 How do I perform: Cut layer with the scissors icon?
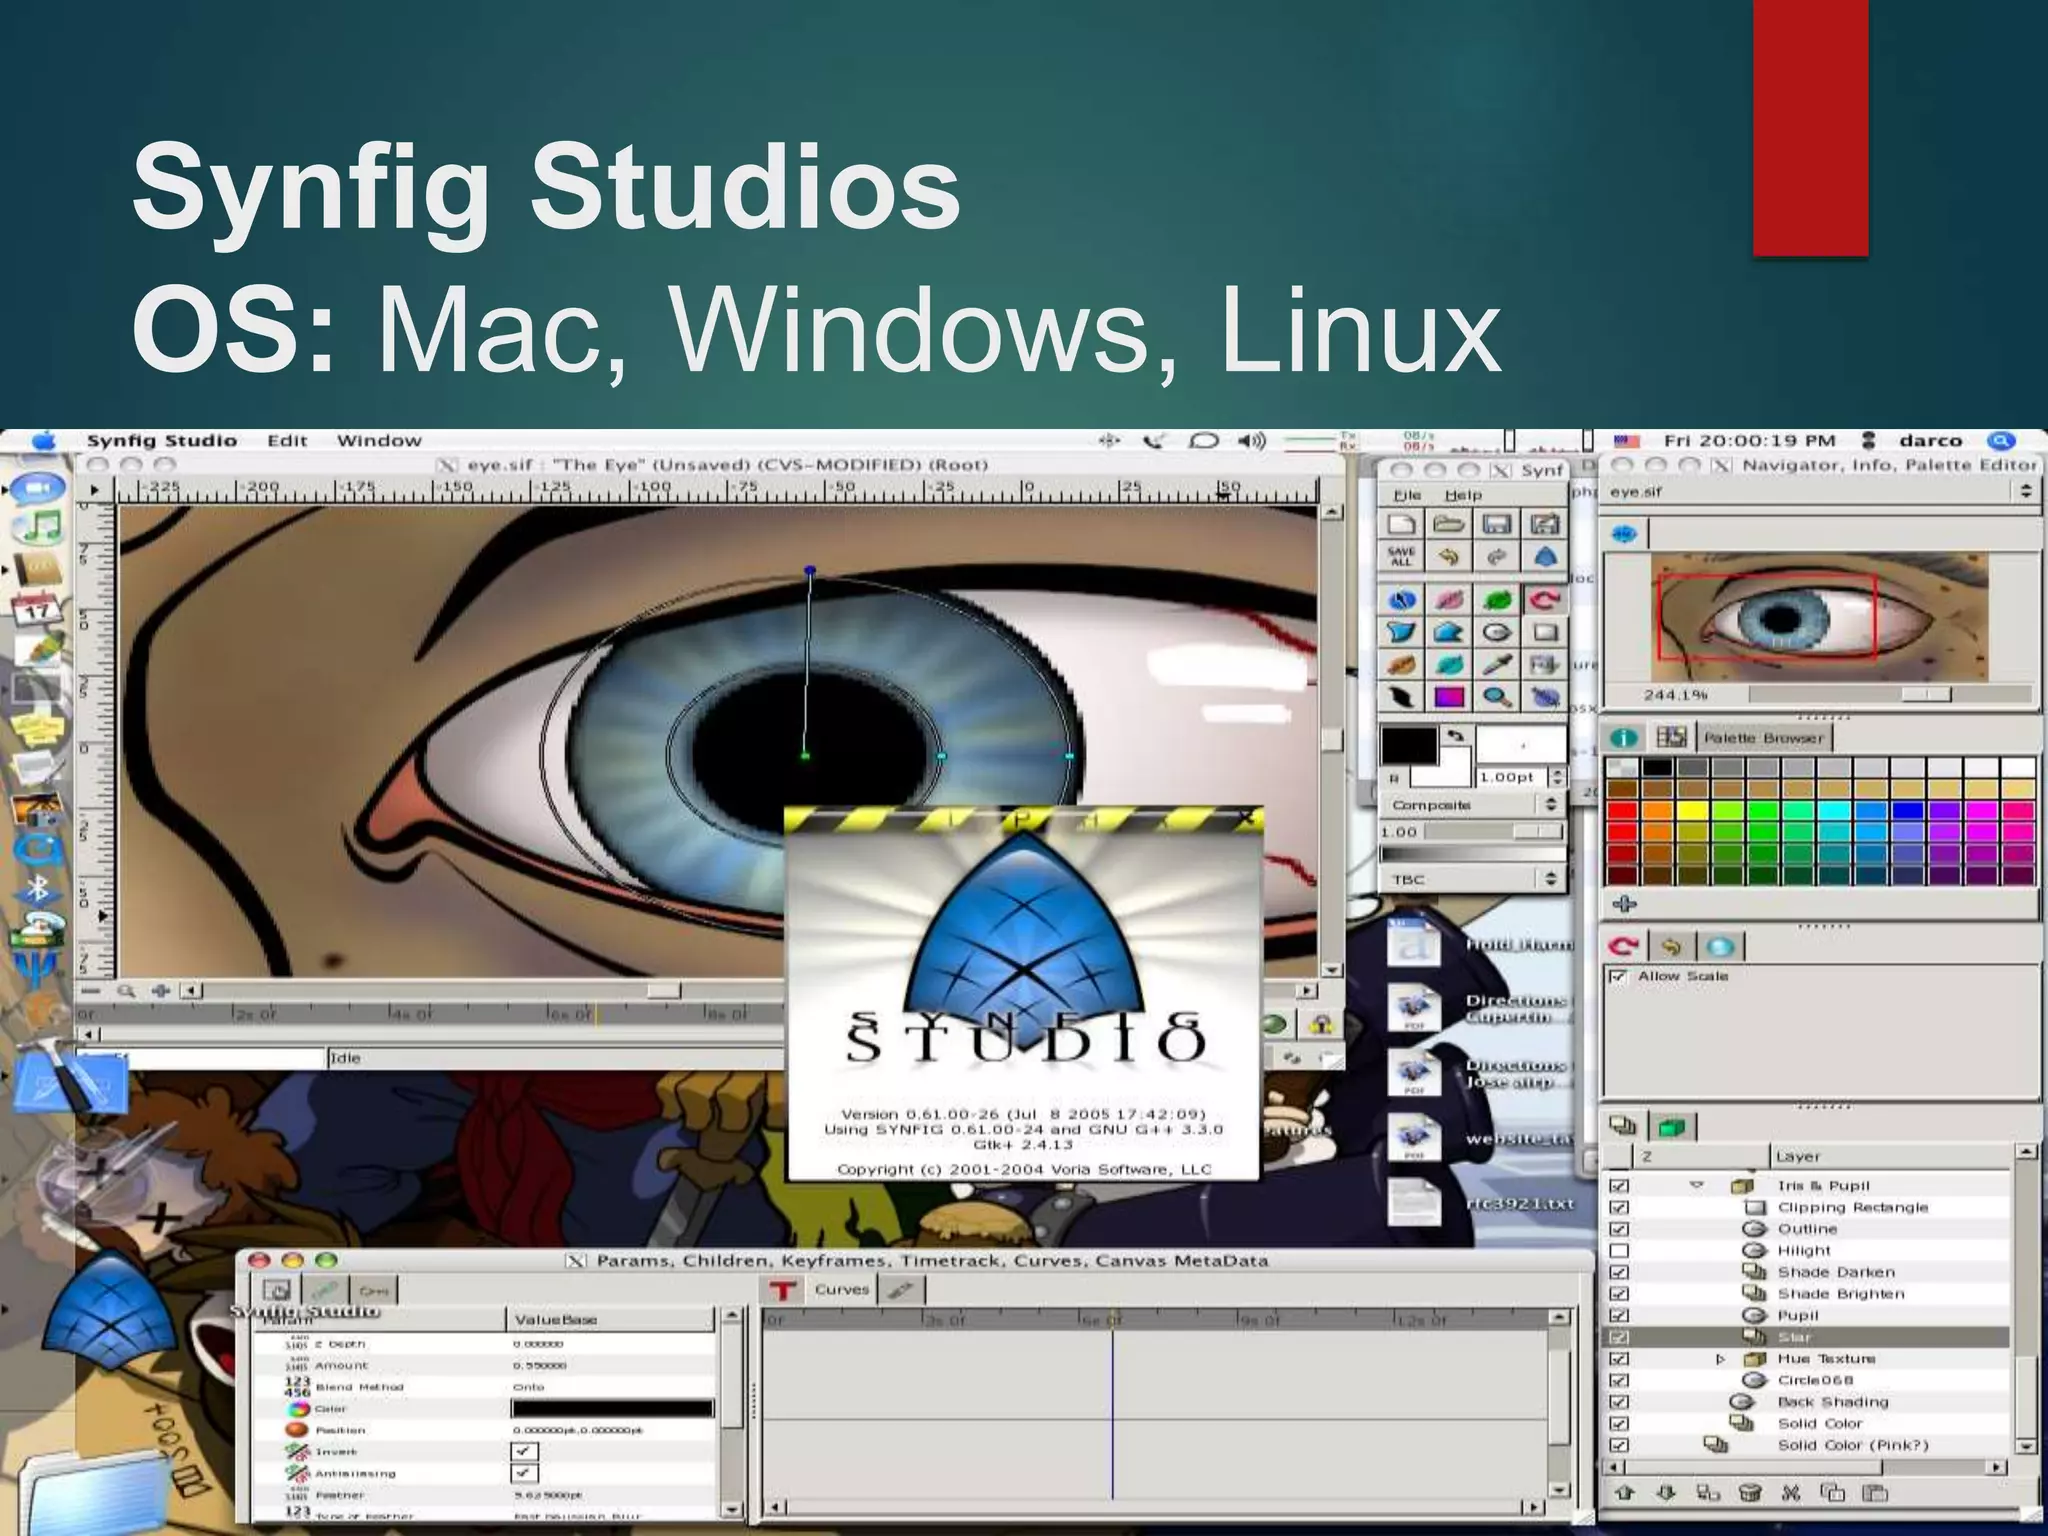click(x=1790, y=1494)
